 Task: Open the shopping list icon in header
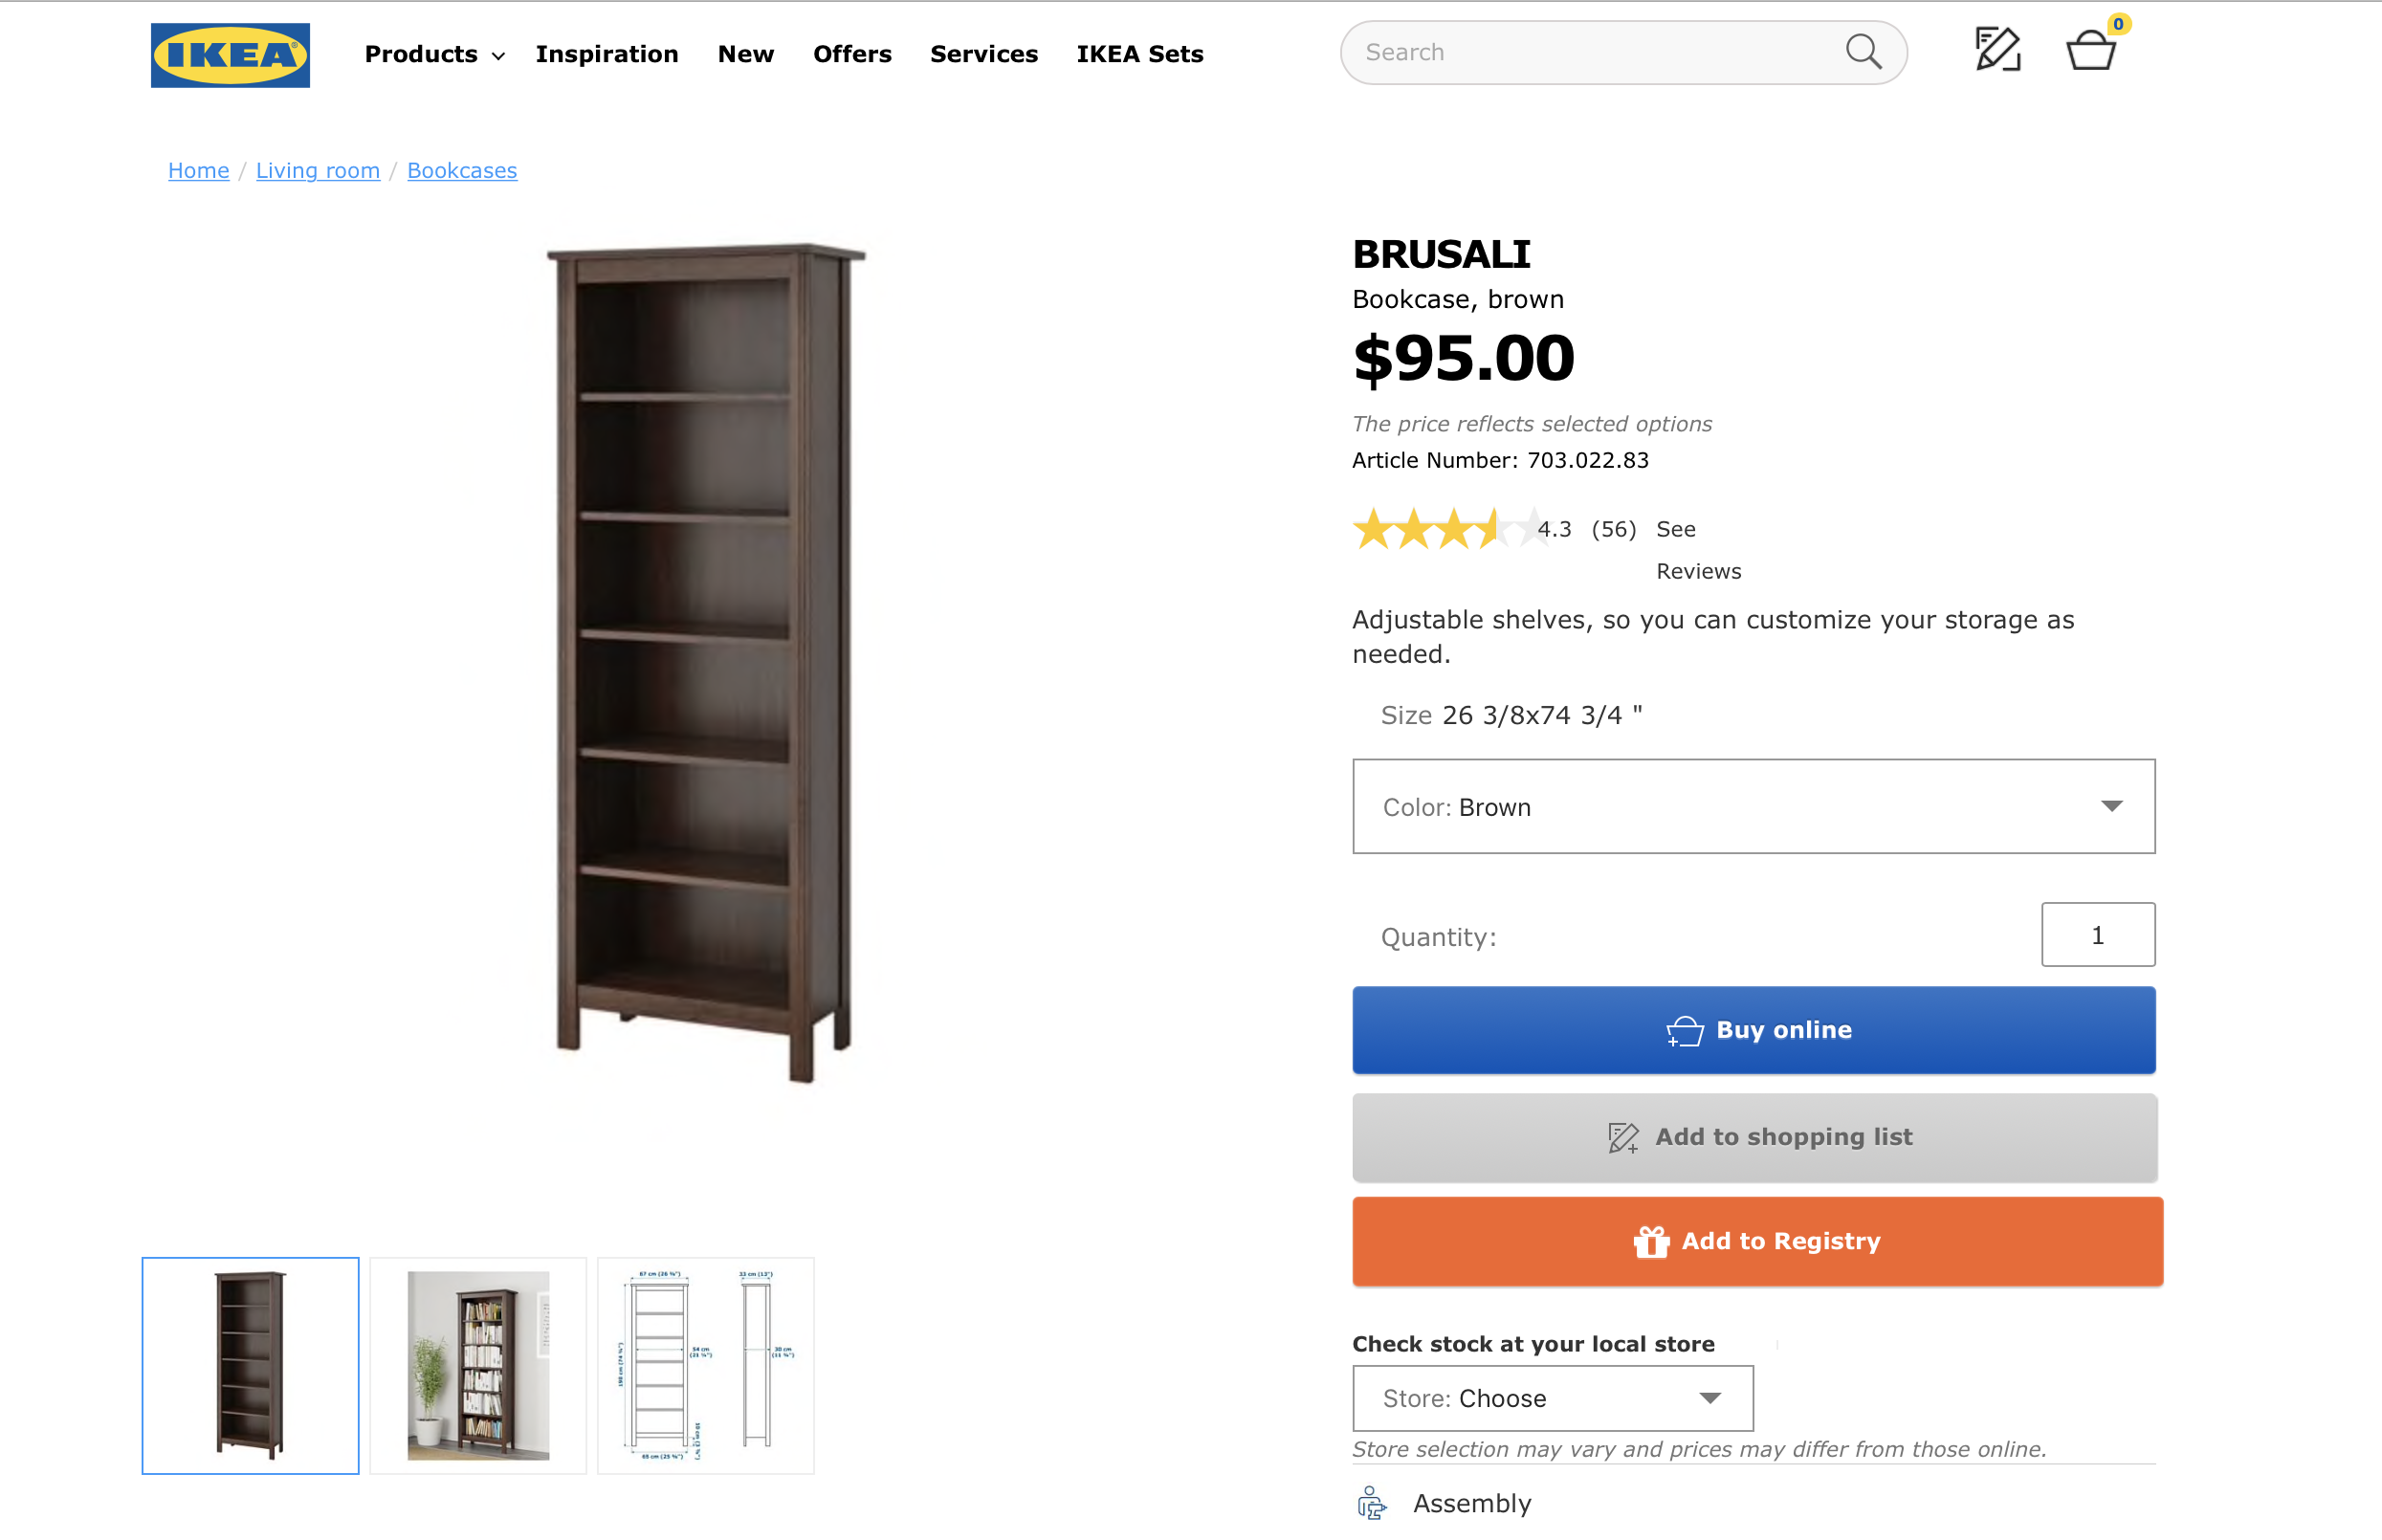[x=1998, y=50]
